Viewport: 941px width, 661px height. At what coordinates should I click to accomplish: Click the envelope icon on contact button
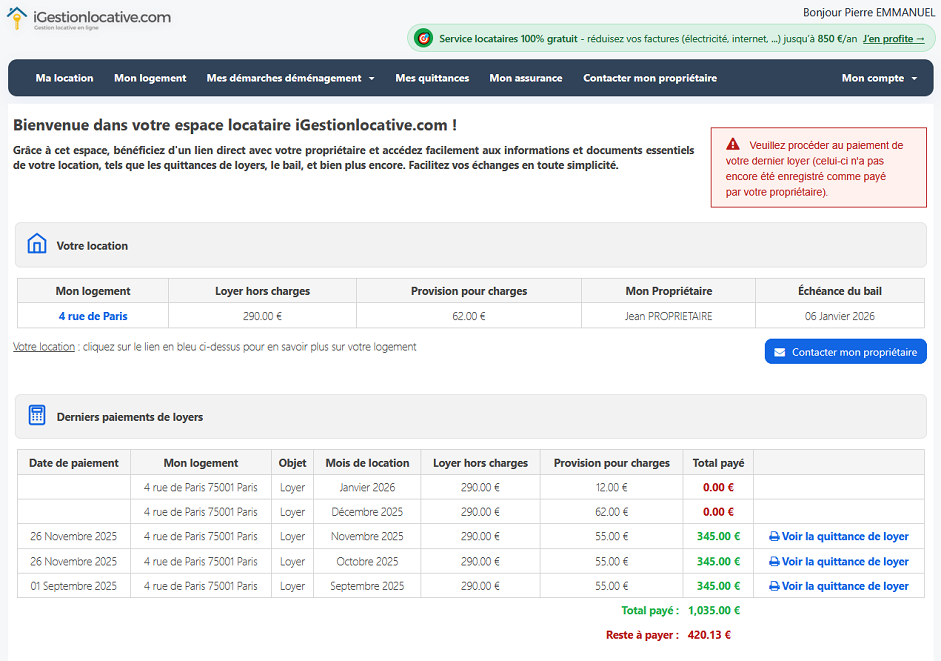(x=780, y=352)
